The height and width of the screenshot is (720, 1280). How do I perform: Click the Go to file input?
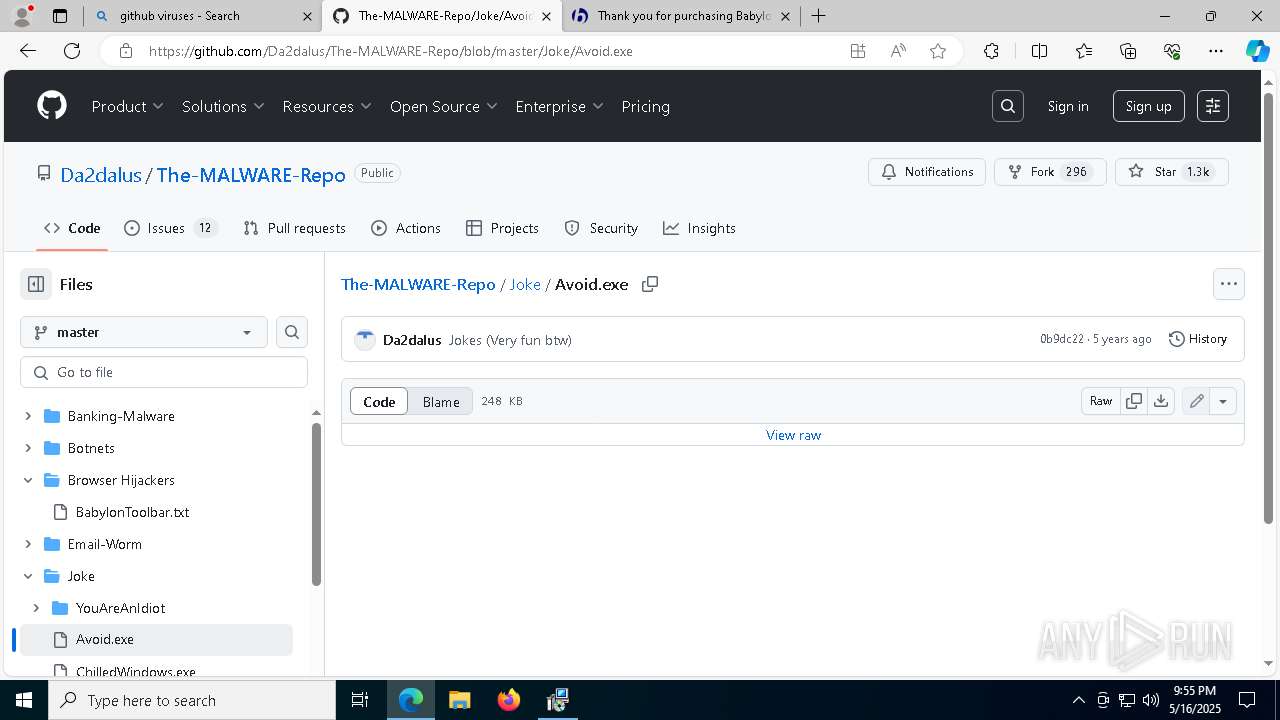tap(164, 372)
